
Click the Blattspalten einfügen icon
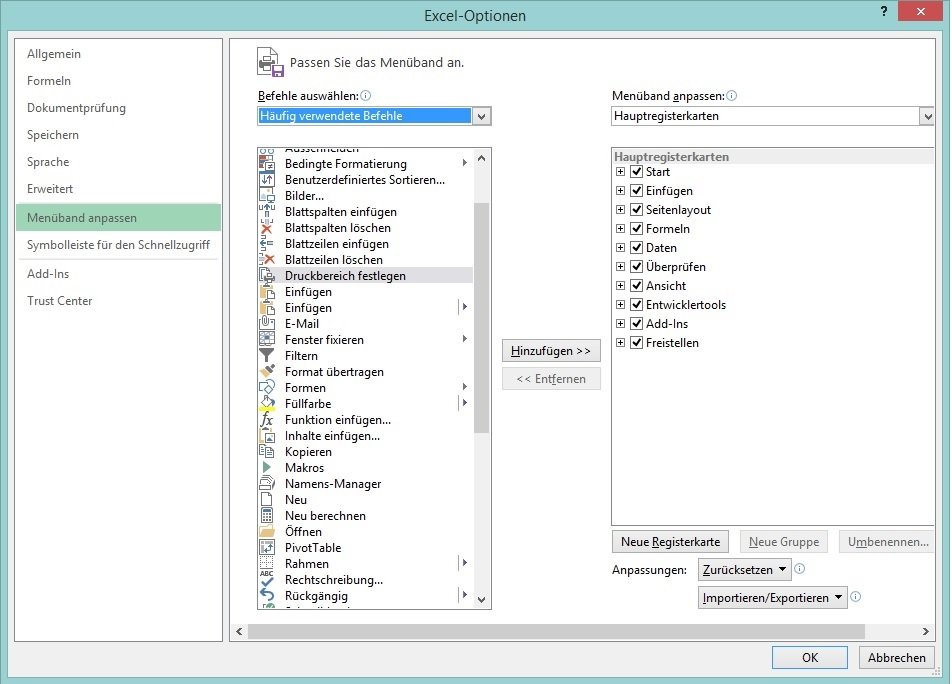(x=267, y=212)
